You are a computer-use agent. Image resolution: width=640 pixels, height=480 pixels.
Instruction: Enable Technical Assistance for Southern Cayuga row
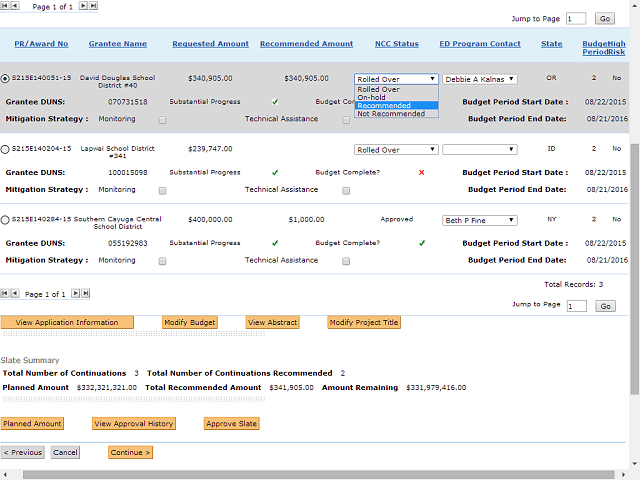tap(346, 260)
